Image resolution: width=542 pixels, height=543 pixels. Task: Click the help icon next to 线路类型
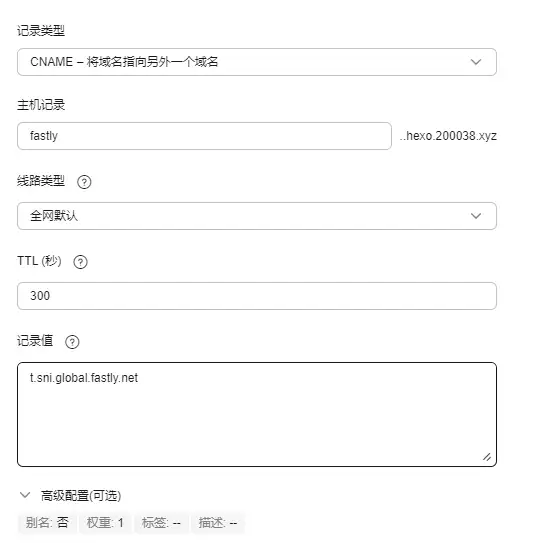84,182
